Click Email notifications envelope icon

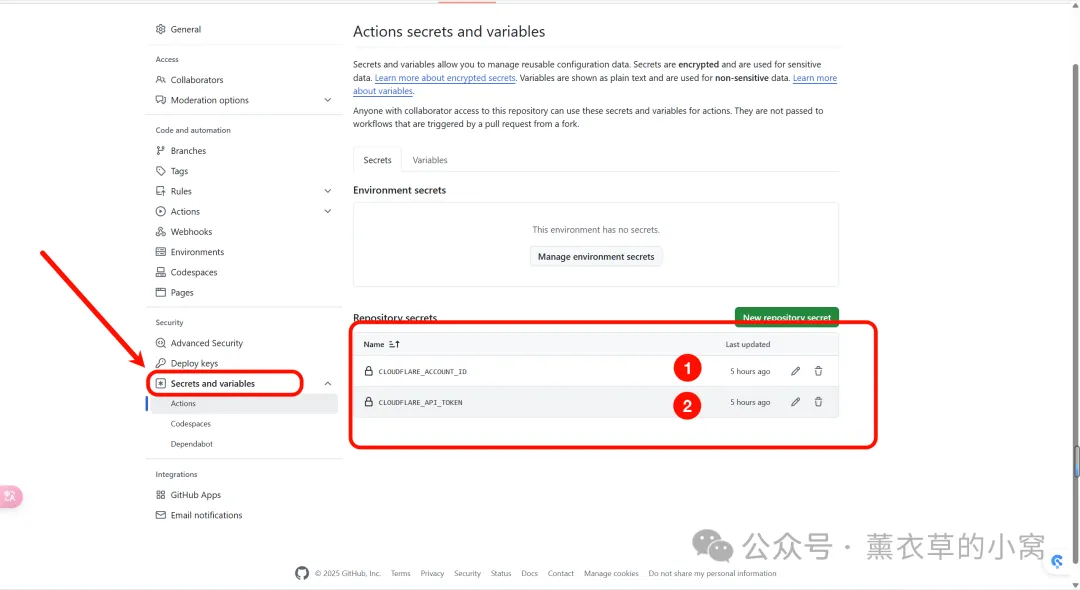pos(160,515)
